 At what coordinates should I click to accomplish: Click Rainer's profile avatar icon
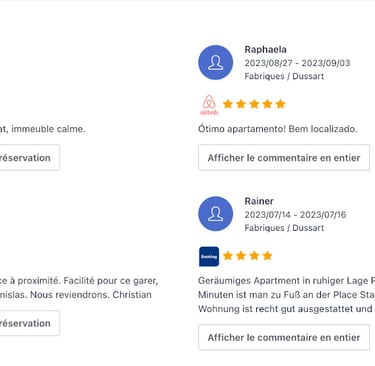pyautogui.click(x=216, y=214)
